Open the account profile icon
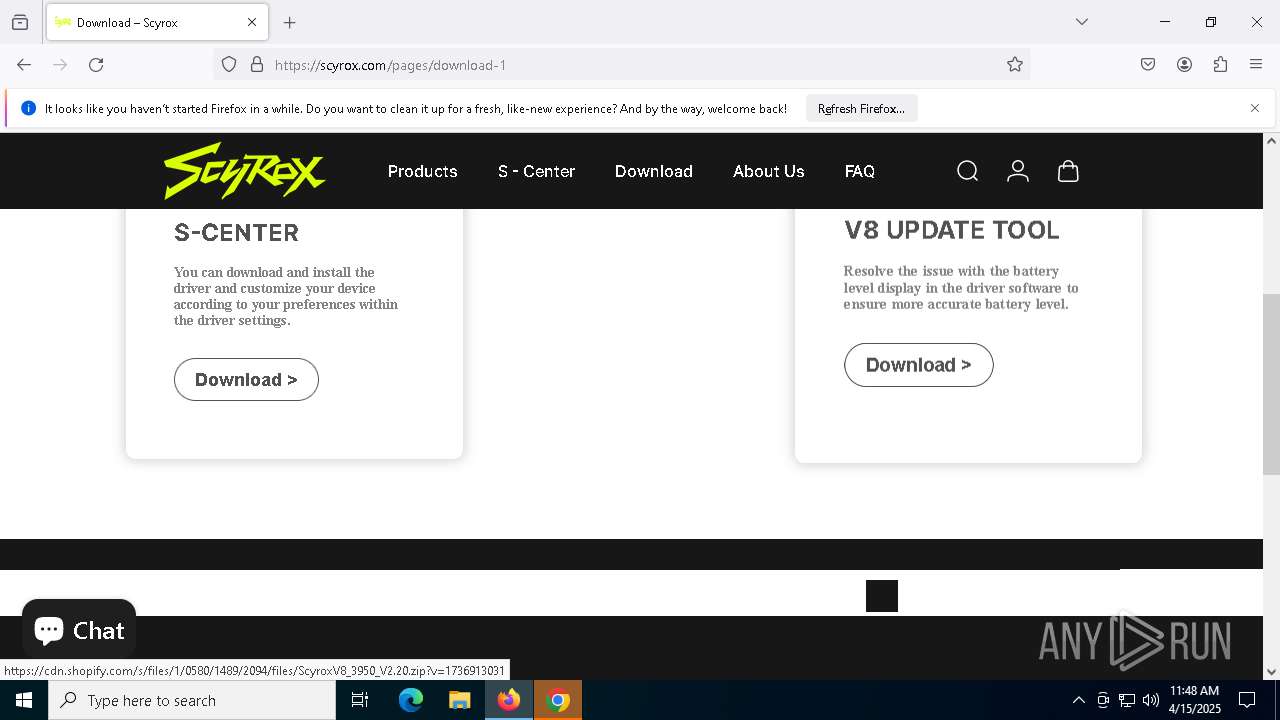The image size is (1280, 720). 1018,171
